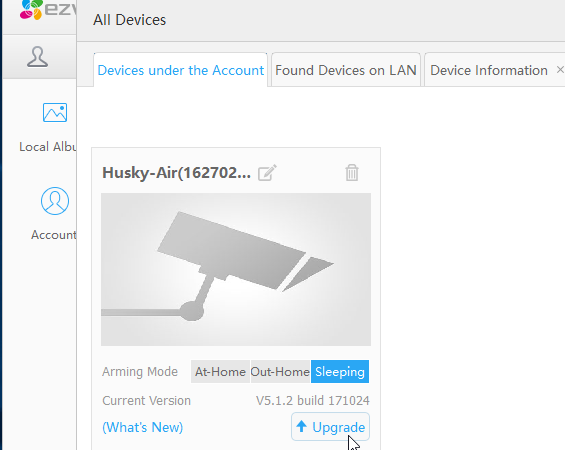Click the Current Version label
This screenshot has height=450, width=565.
click(x=146, y=401)
